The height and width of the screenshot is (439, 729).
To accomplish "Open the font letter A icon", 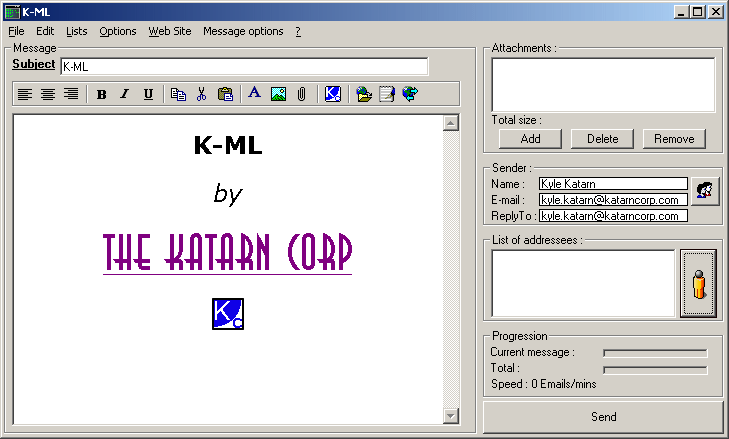I will coord(254,93).
